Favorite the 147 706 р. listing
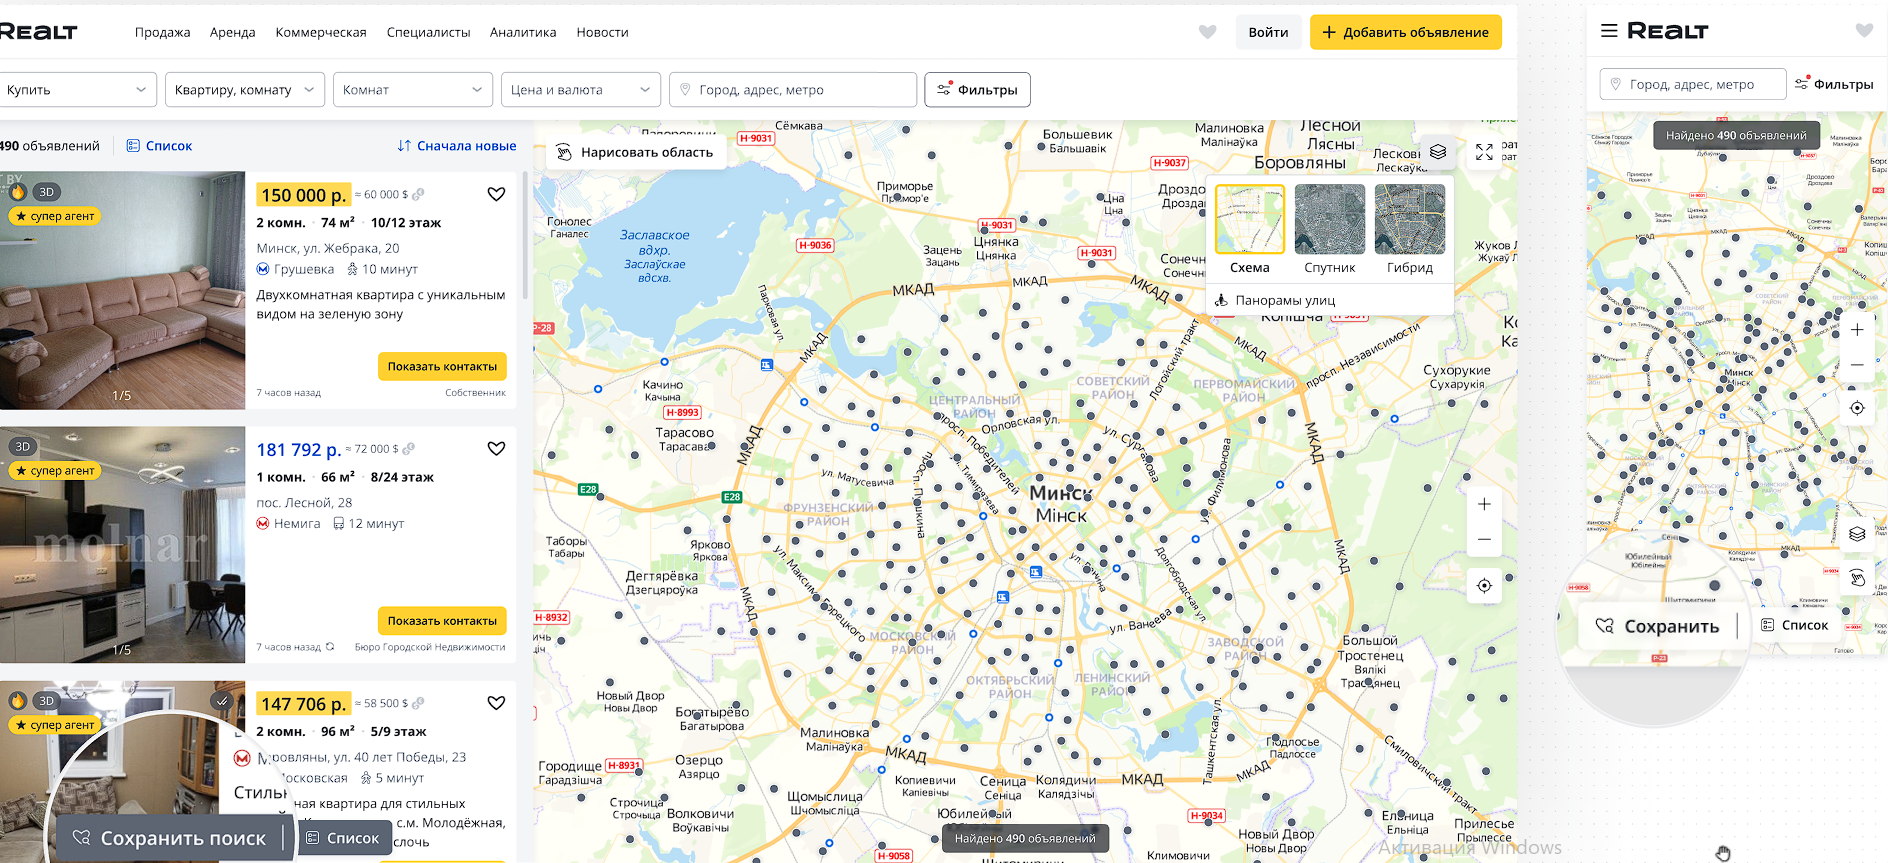Image resolution: width=1888 pixels, height=863 pixels. tap(496, 703)
